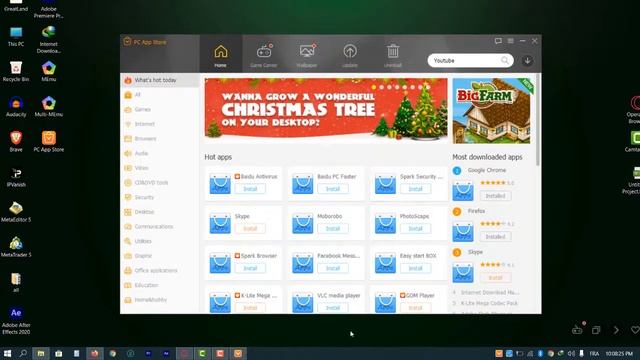The image size is (640, 360).
Task: Select the Internet category
Action: click(x=160, y=124)
